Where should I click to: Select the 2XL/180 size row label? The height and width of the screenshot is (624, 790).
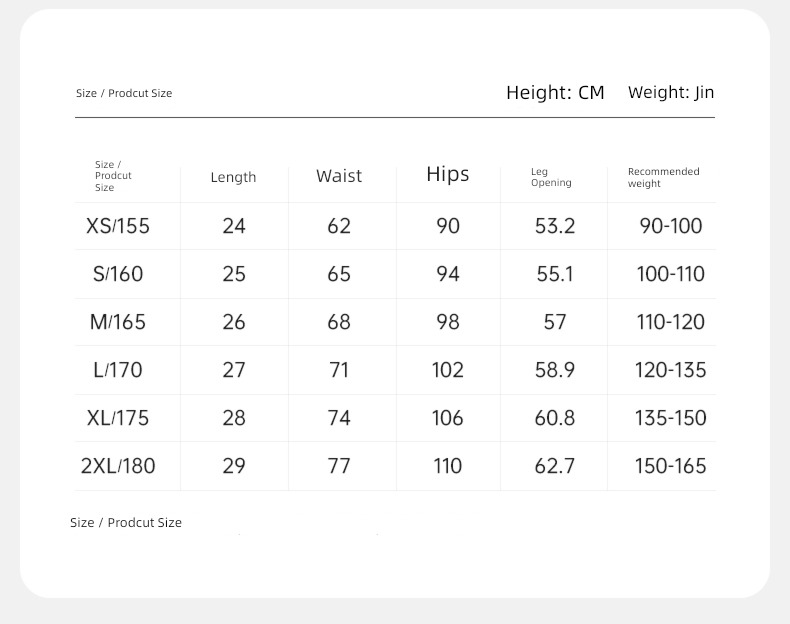(118, 466)
